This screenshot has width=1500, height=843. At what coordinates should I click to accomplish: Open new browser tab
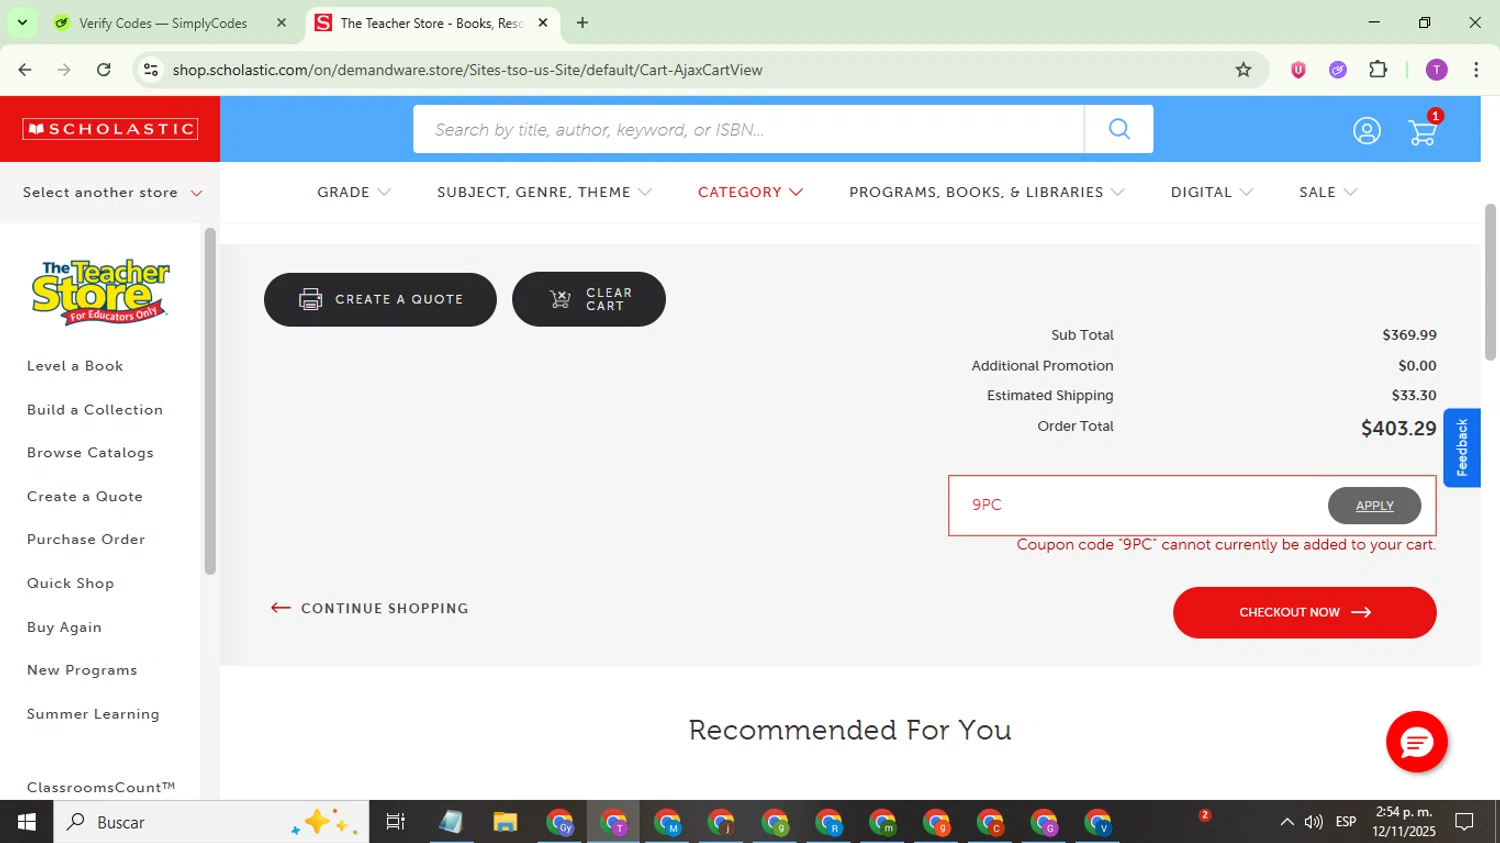(582, 23)
